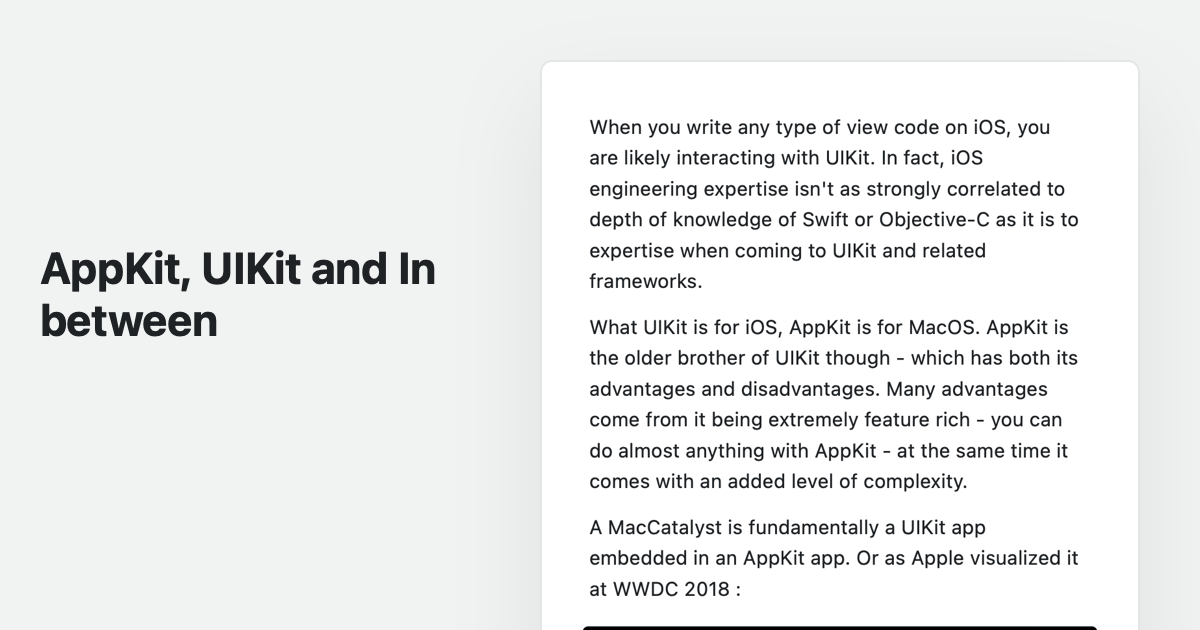Click the text "WWDC 2018" in the last paragraph
Screen dimensions: 1200x630
tap(671, 589)
